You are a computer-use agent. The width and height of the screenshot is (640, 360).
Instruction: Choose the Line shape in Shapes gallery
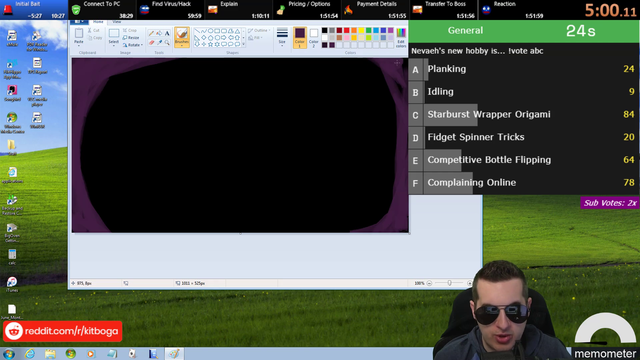click(197, 31)
